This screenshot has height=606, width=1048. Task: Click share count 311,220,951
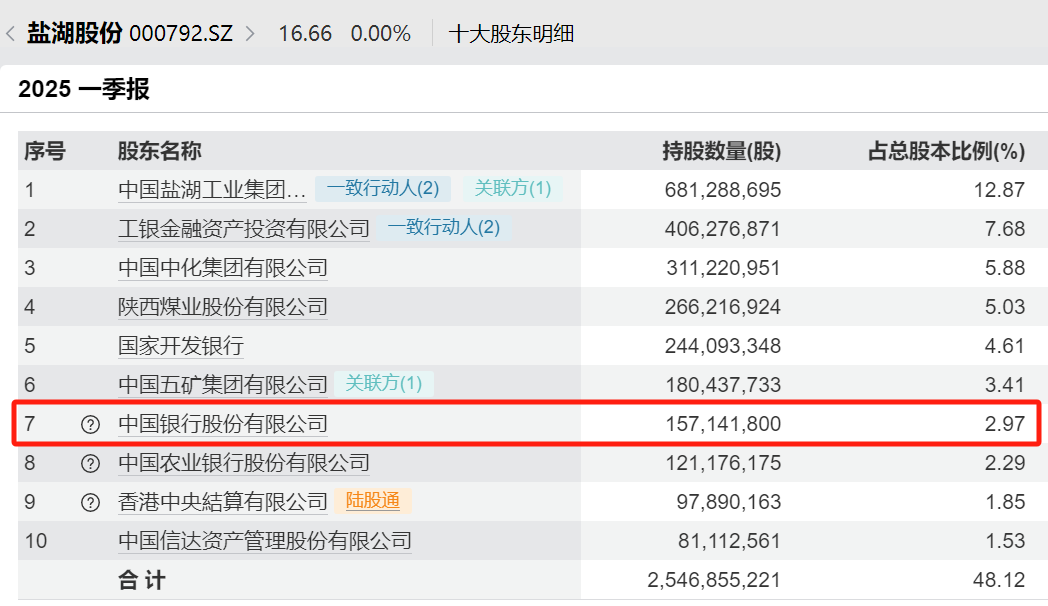(x=723, y=268)
